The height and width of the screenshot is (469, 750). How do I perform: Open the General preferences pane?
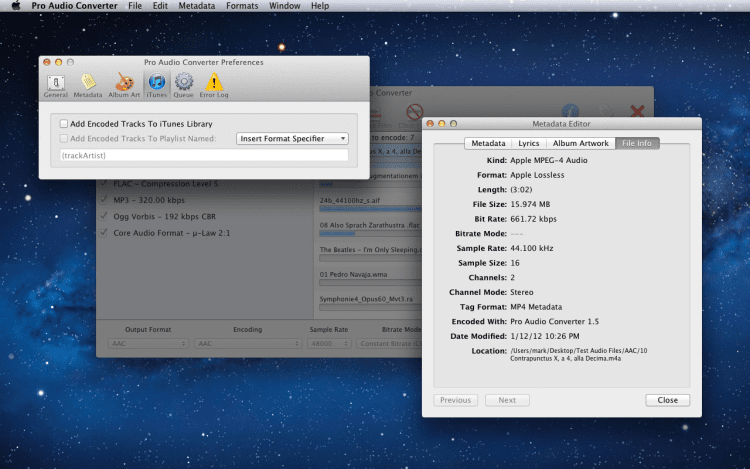coord(56,84)
